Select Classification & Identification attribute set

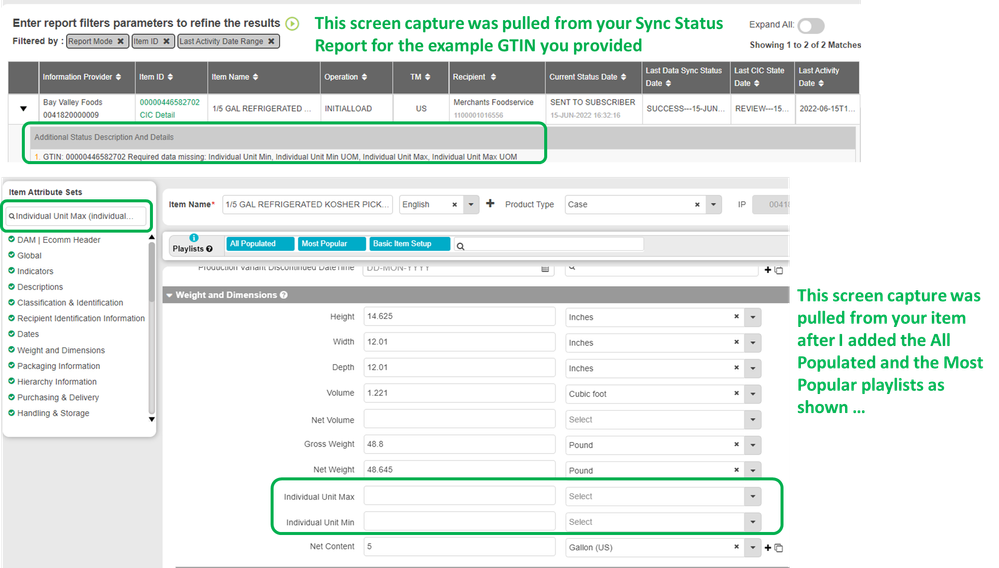[70, 302]
